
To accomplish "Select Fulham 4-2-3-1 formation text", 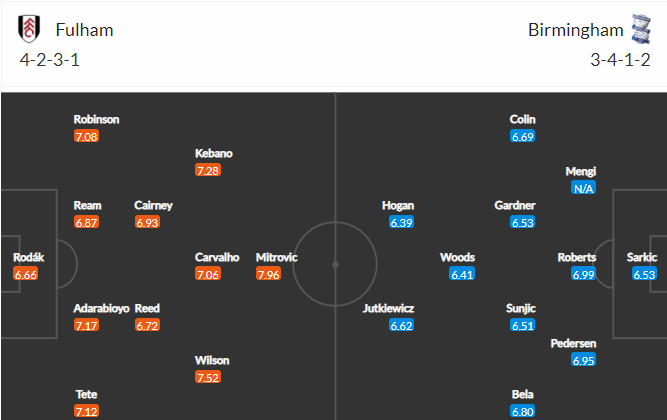I will pyautogui.click(x=49, y=60).
